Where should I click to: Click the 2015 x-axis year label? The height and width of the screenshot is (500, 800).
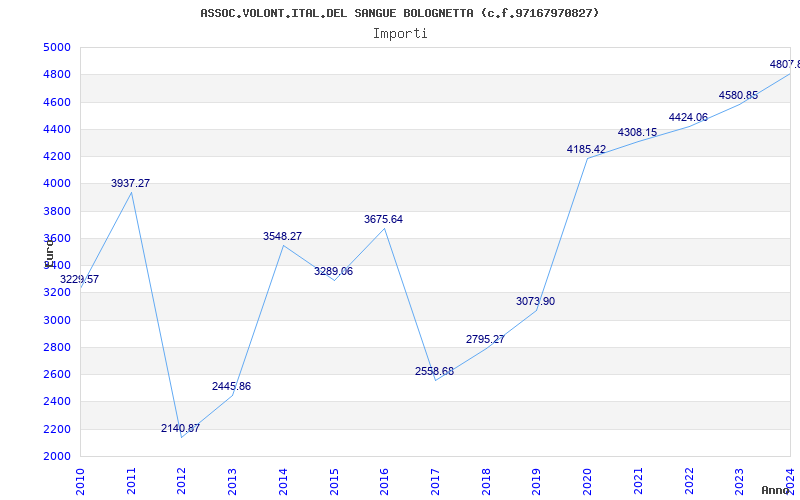[x=334, y=481]
